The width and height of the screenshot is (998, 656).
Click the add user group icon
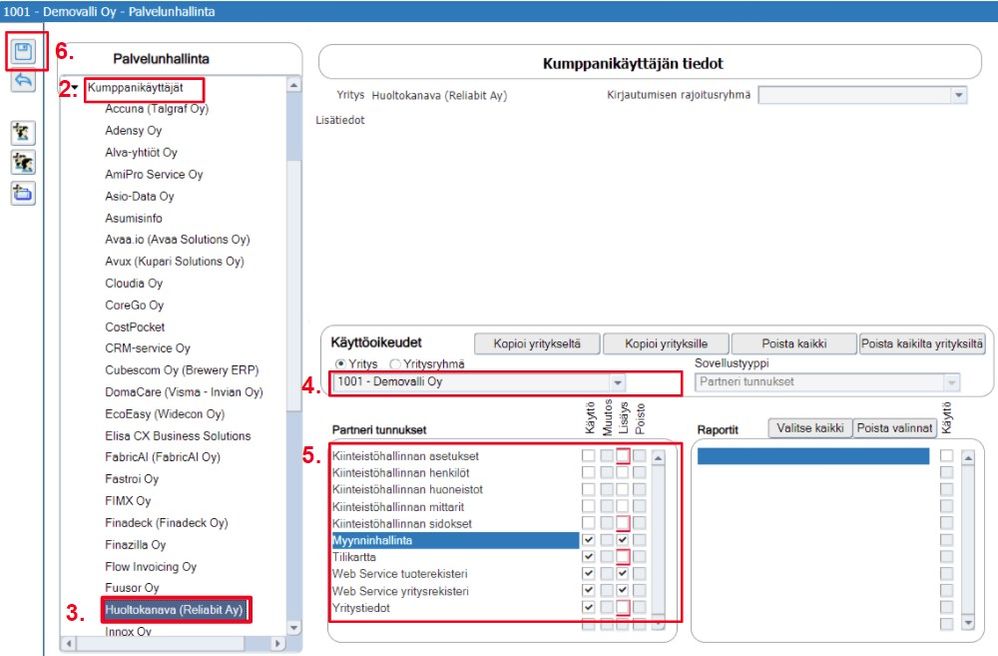[23, 163]
